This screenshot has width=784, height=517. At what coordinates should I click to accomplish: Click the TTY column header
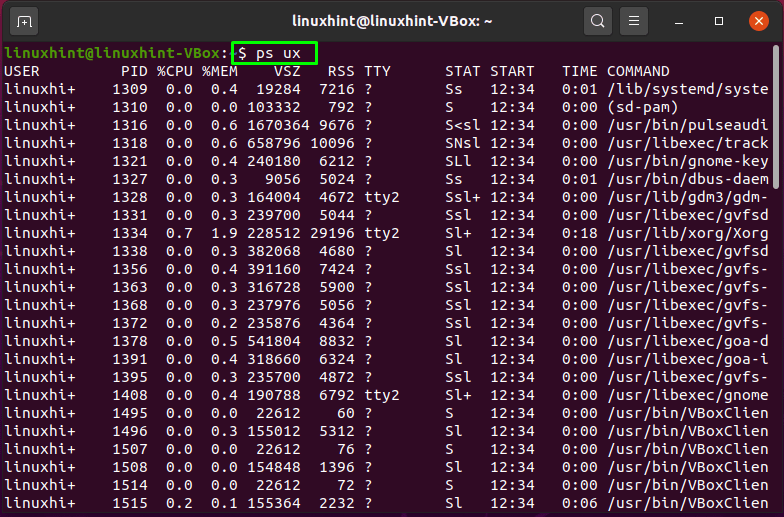[378, 72]
